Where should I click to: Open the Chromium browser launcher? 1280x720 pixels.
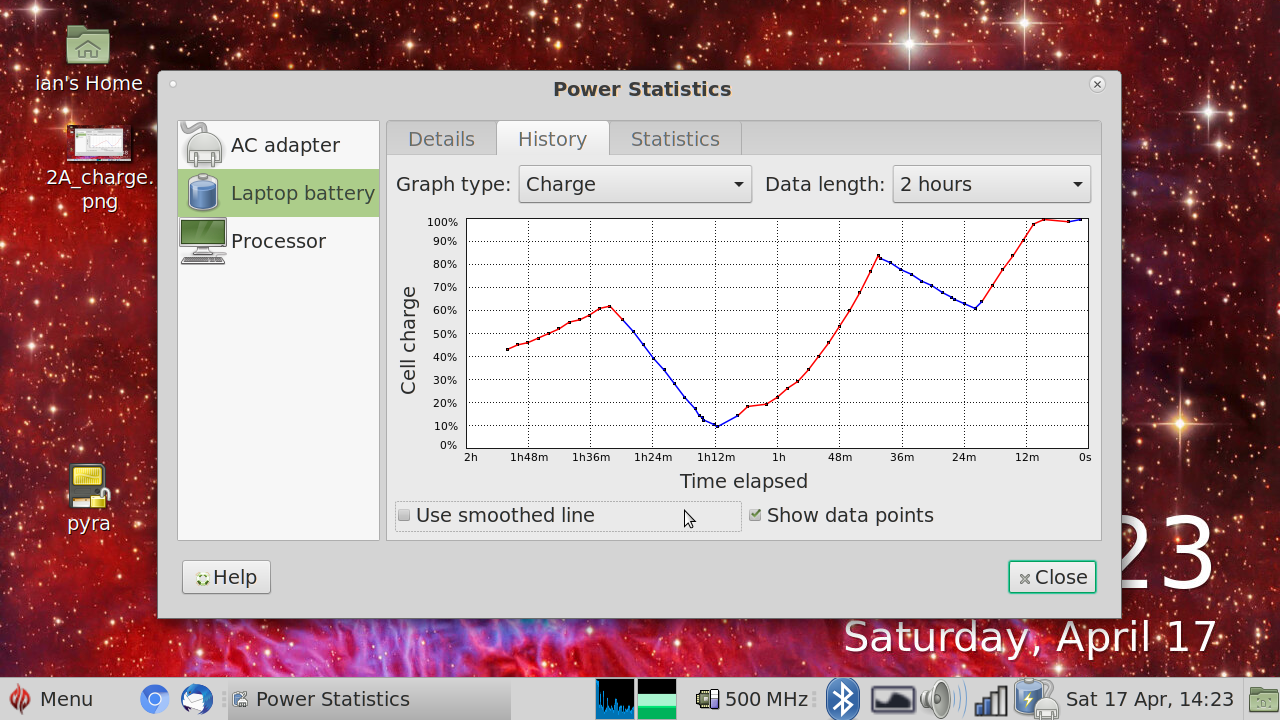(x=154, y=699)
